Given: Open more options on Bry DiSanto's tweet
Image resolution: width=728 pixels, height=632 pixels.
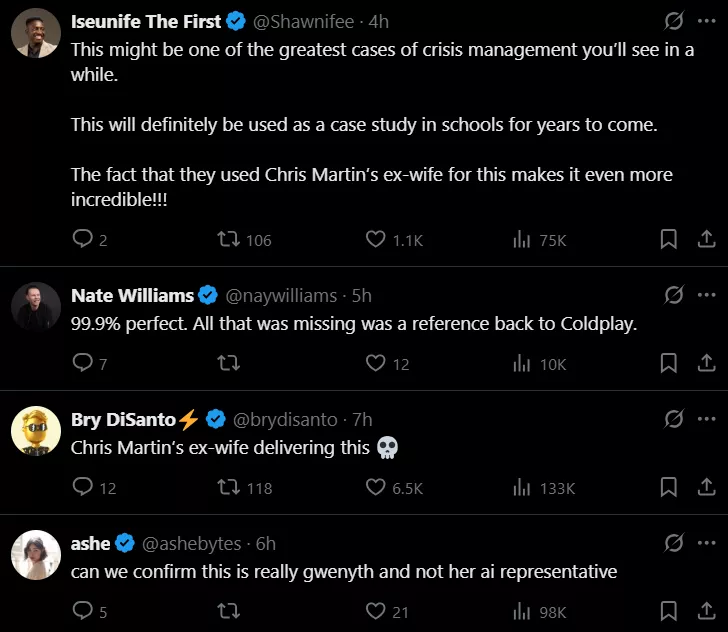Looking at the screenshot, I should coord(706,419).
